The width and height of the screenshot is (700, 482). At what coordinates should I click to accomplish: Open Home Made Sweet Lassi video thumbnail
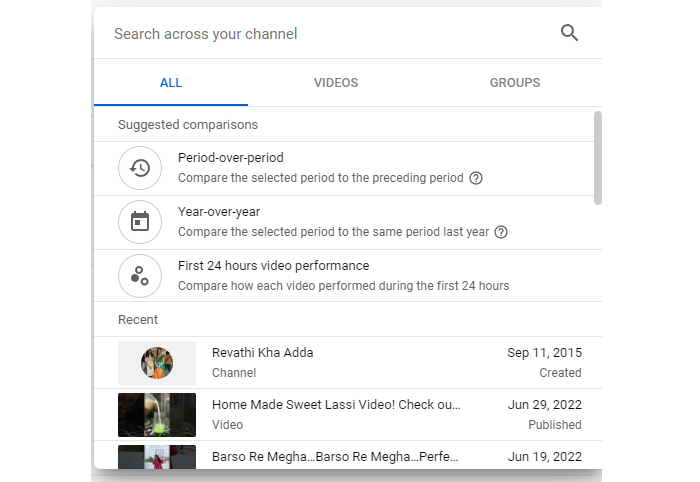pos(157,415)
